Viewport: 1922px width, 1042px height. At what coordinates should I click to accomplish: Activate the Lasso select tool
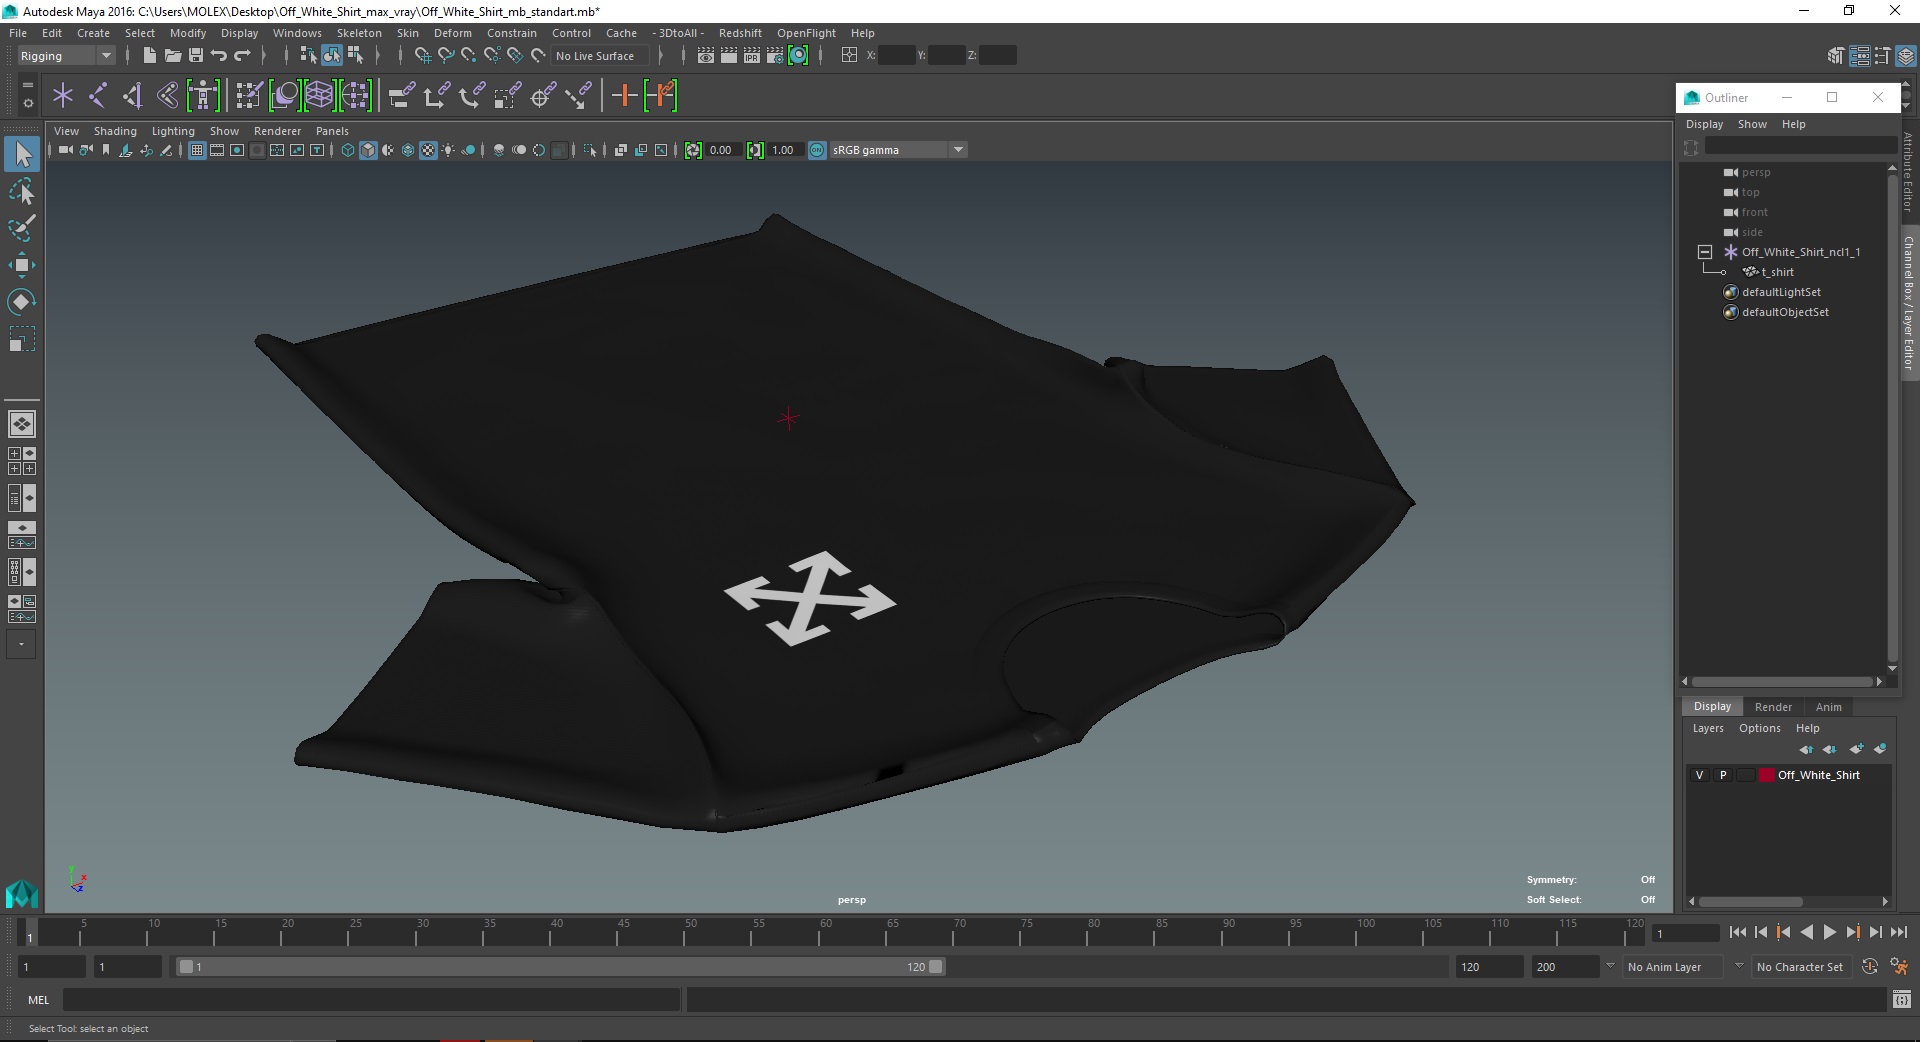point(22,191)
